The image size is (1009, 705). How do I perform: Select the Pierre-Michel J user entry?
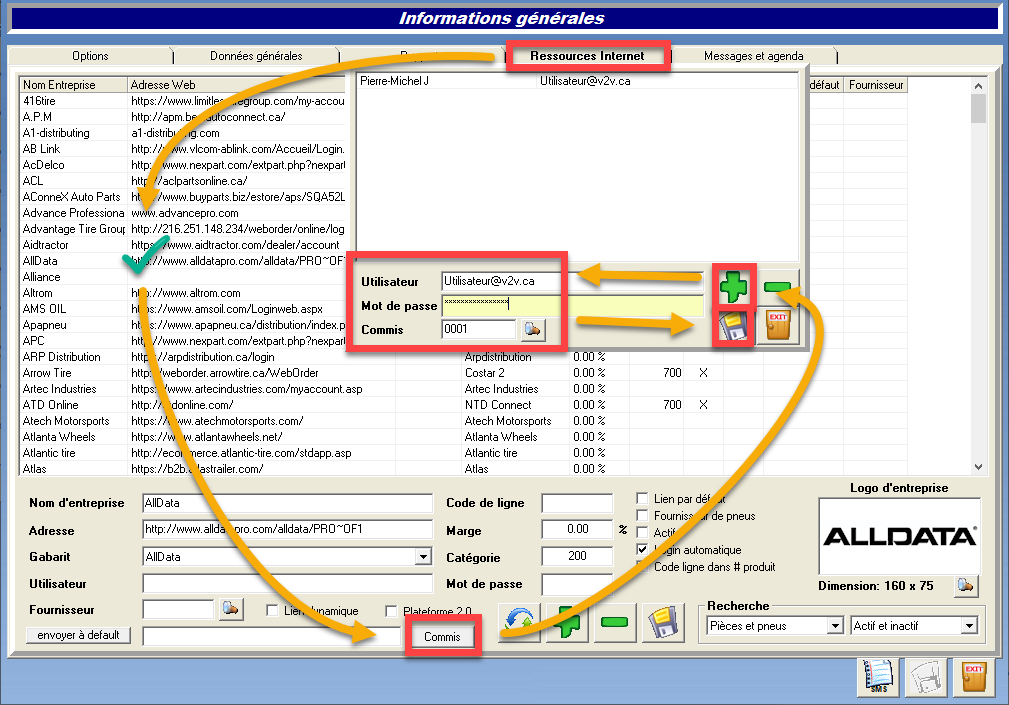click(577, 81)
